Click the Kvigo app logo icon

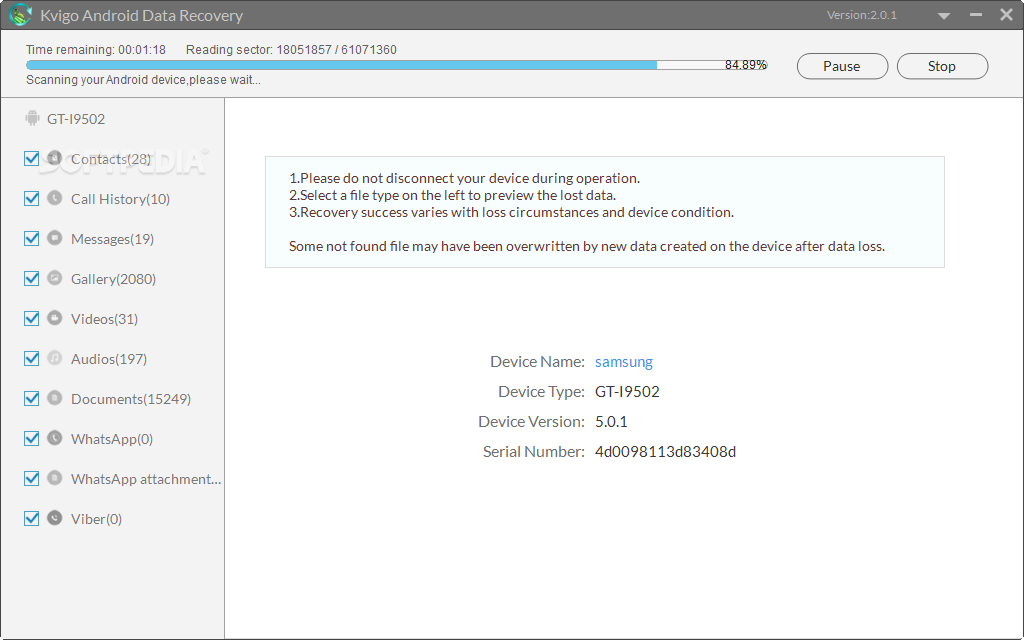point(20,14)
